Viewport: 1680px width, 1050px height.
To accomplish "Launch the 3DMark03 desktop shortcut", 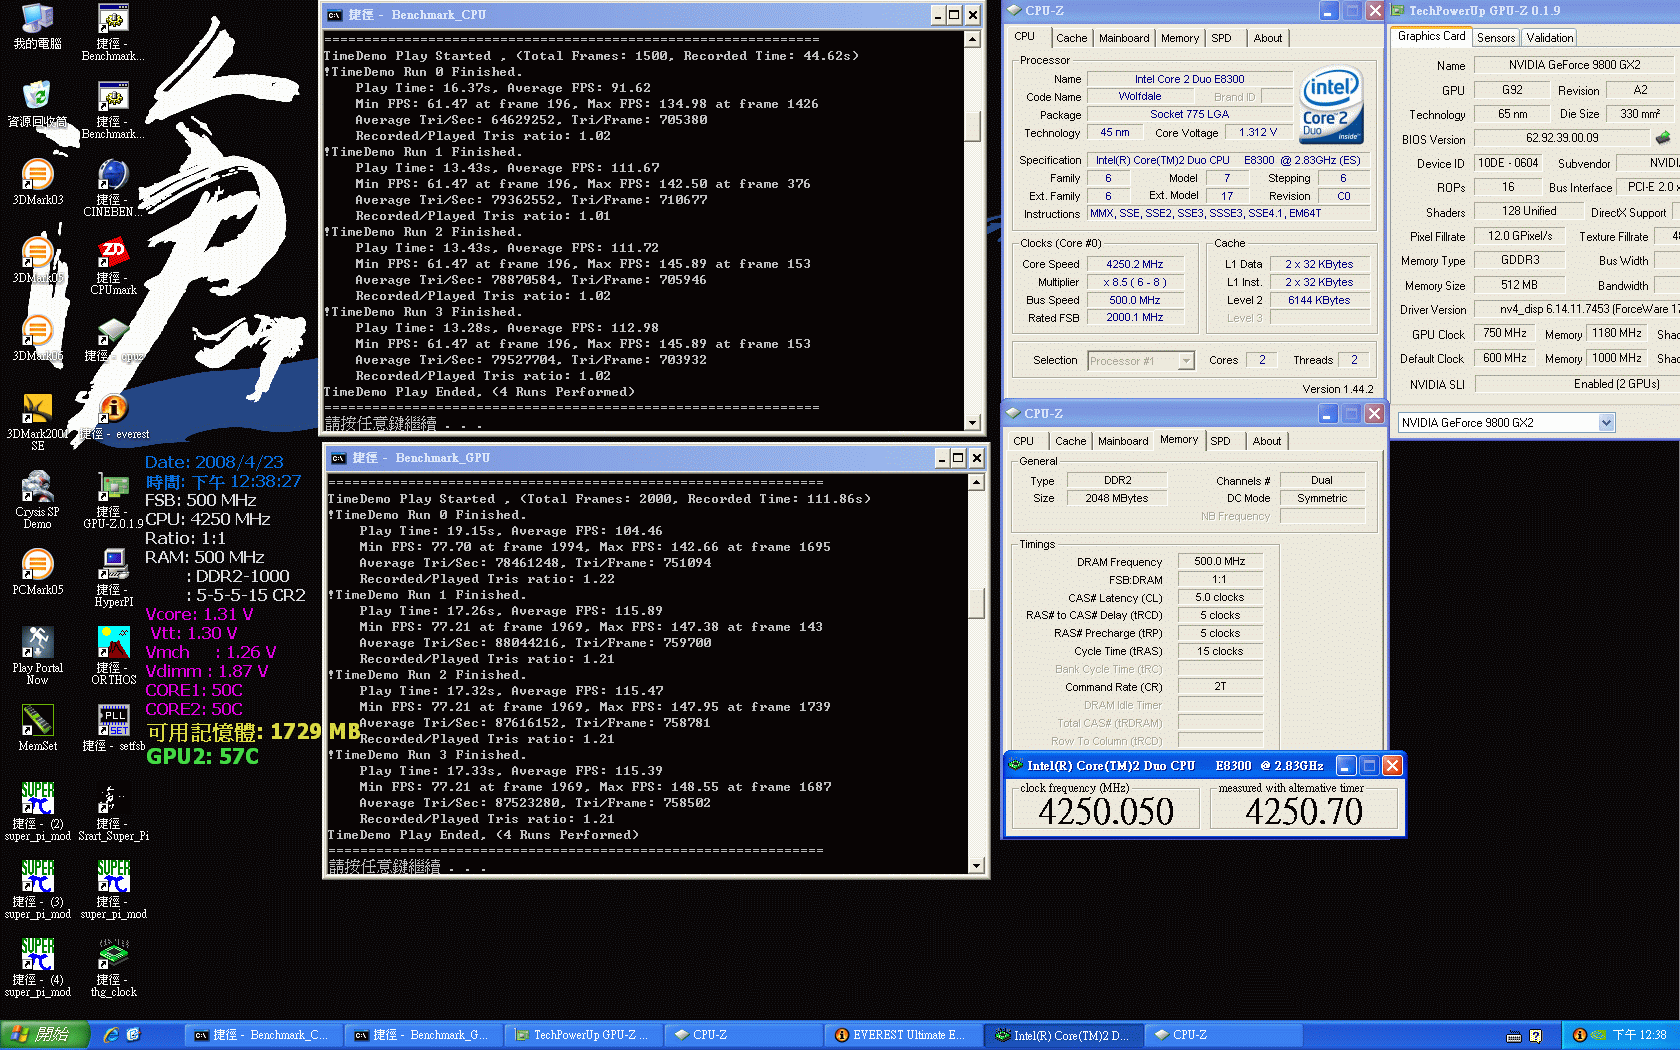I will tap(37, 182).
